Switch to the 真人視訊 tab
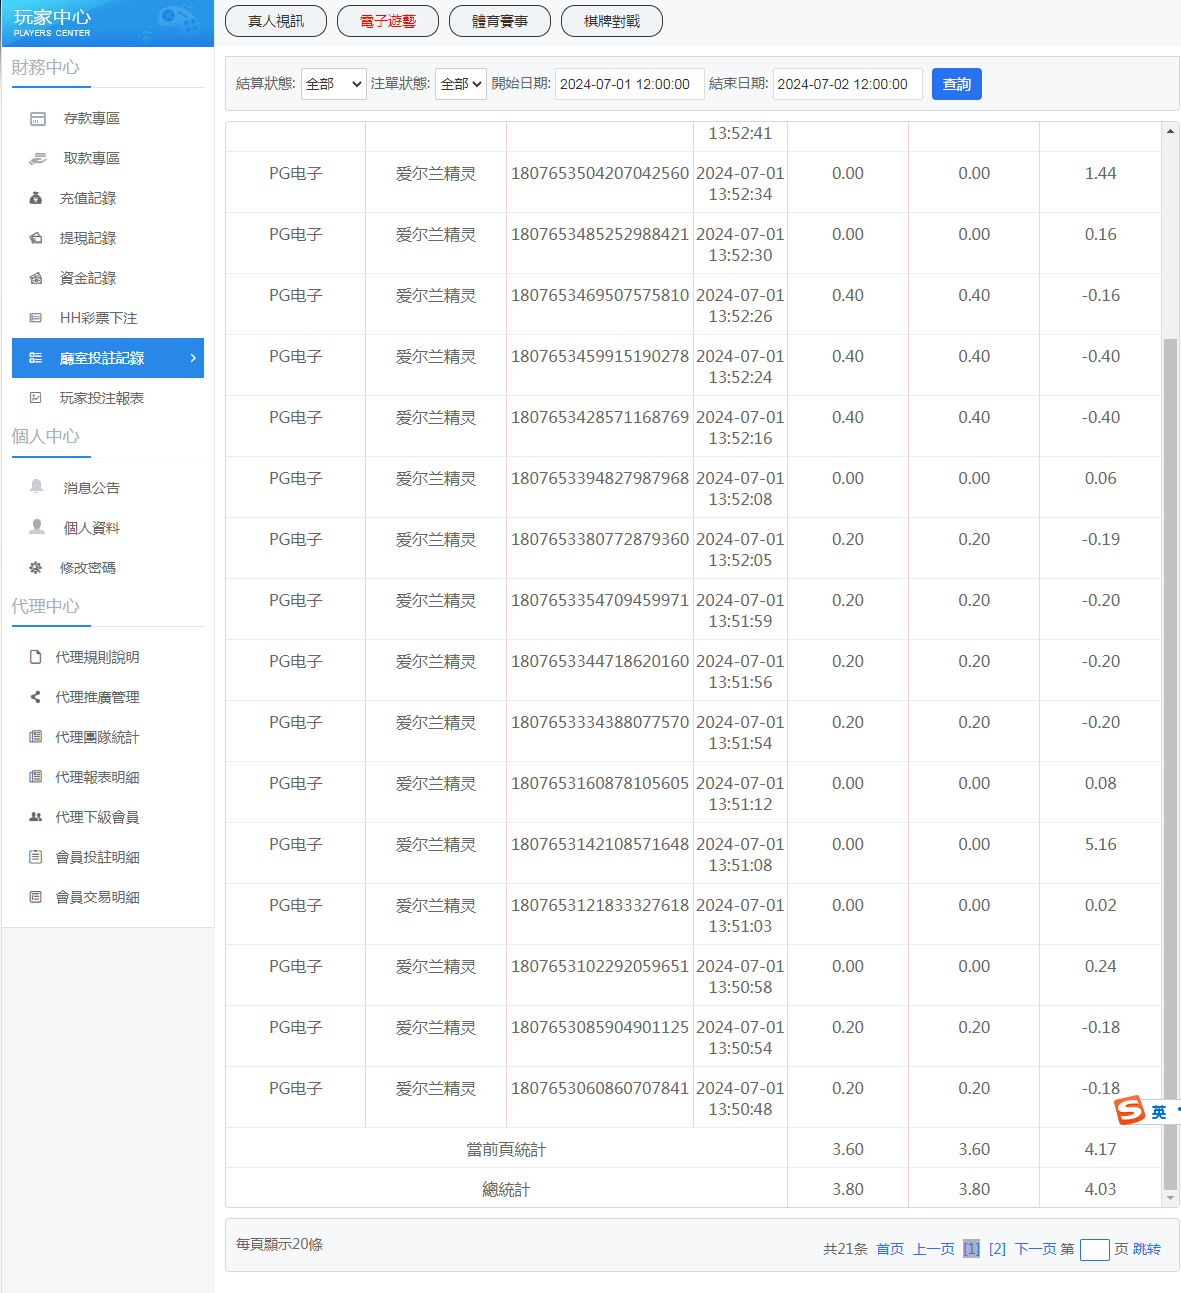 click(x=276, y=21)
